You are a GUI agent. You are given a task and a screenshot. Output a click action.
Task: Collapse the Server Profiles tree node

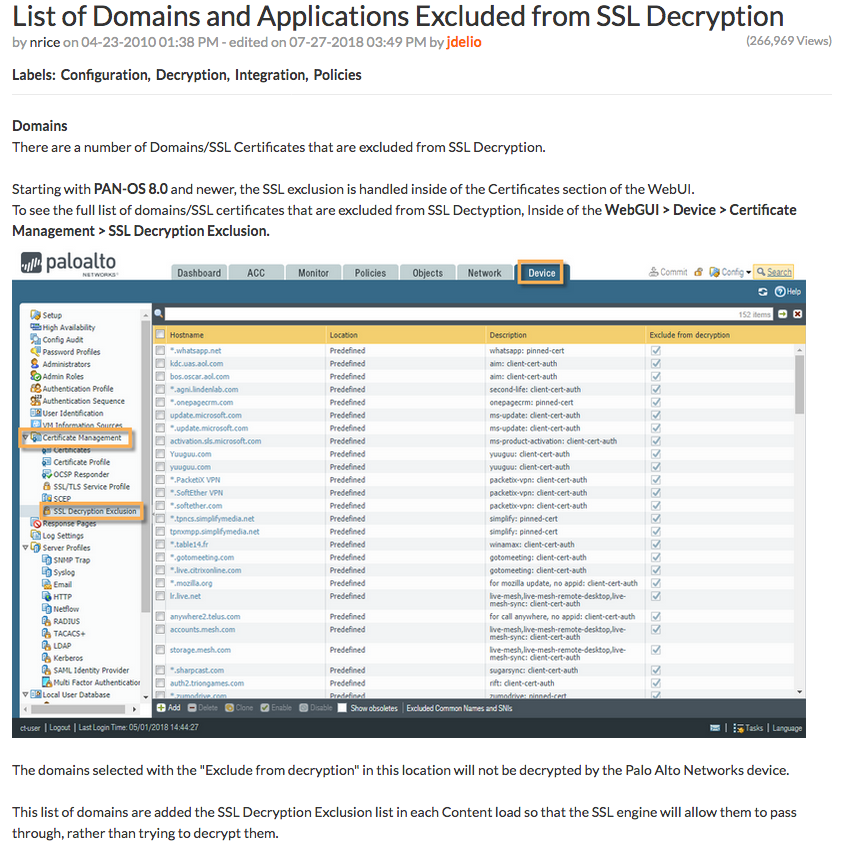pyautogui.click(x=25, y=547)
